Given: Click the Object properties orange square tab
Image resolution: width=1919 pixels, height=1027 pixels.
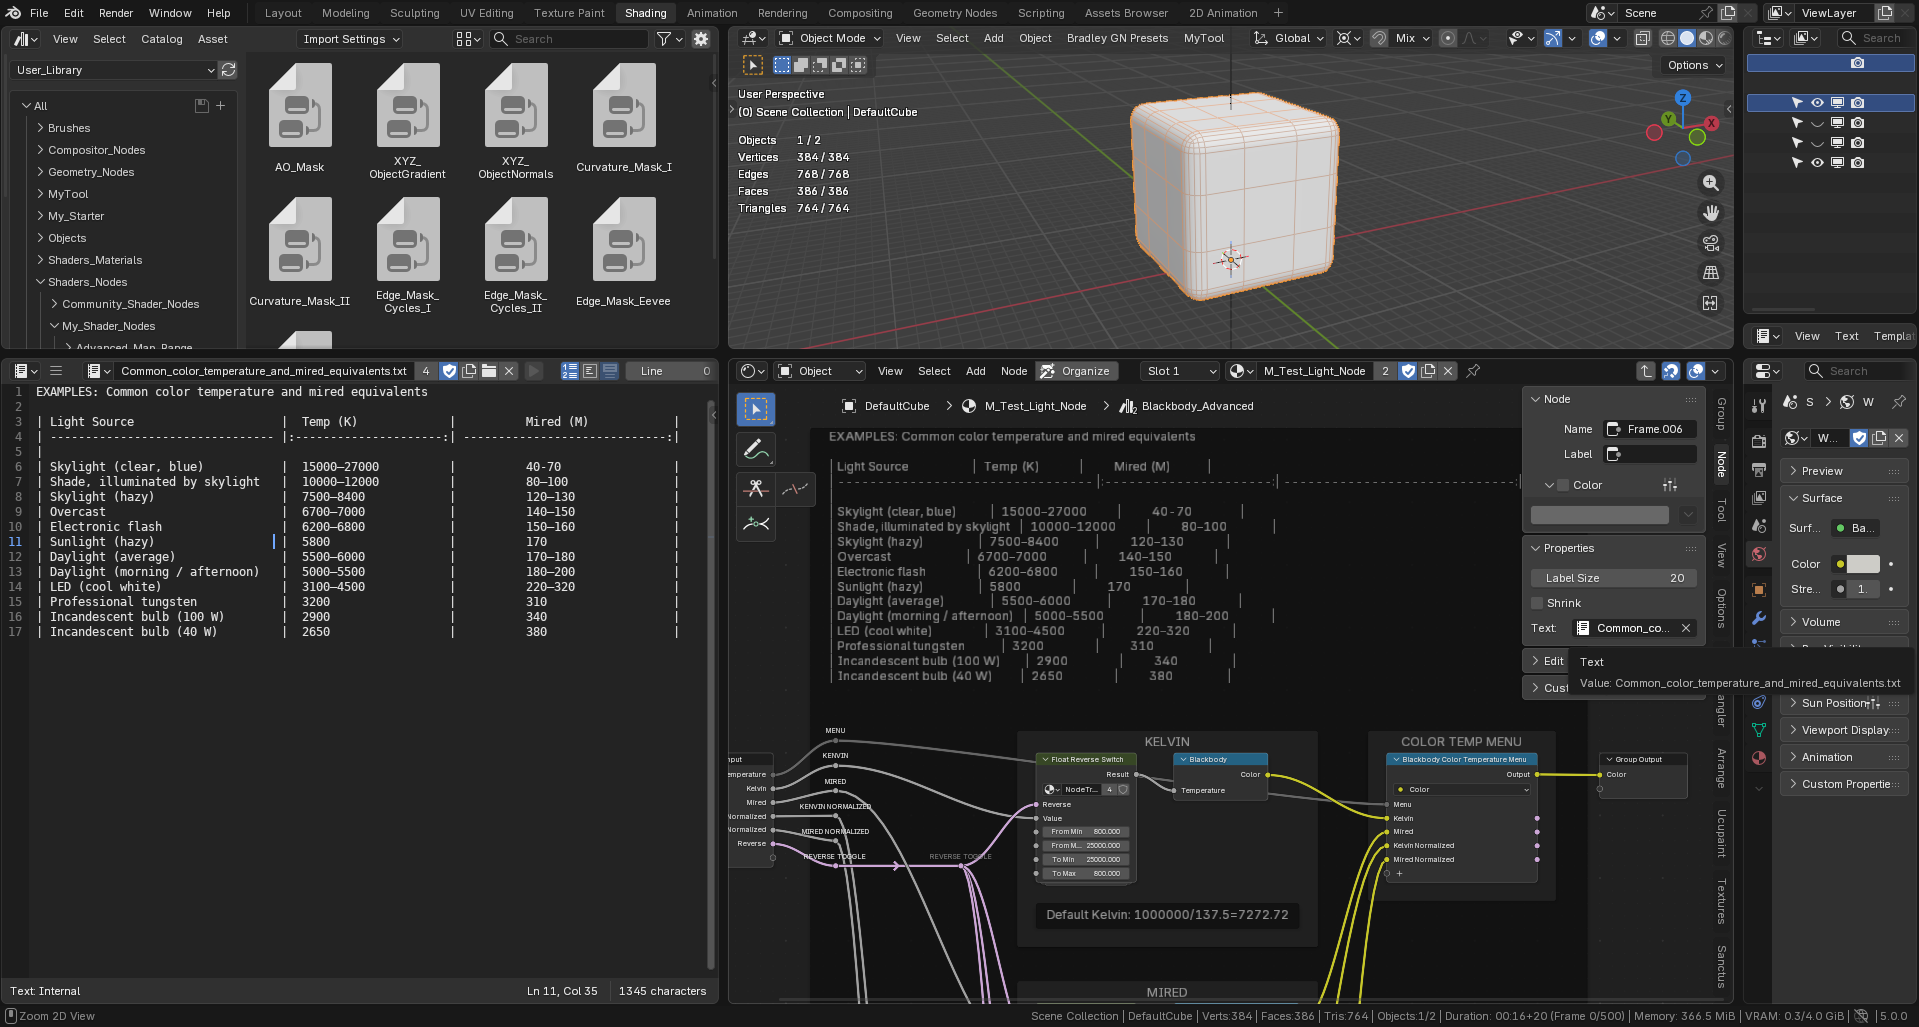Looking at the screenshot, I should [1759, 590].
